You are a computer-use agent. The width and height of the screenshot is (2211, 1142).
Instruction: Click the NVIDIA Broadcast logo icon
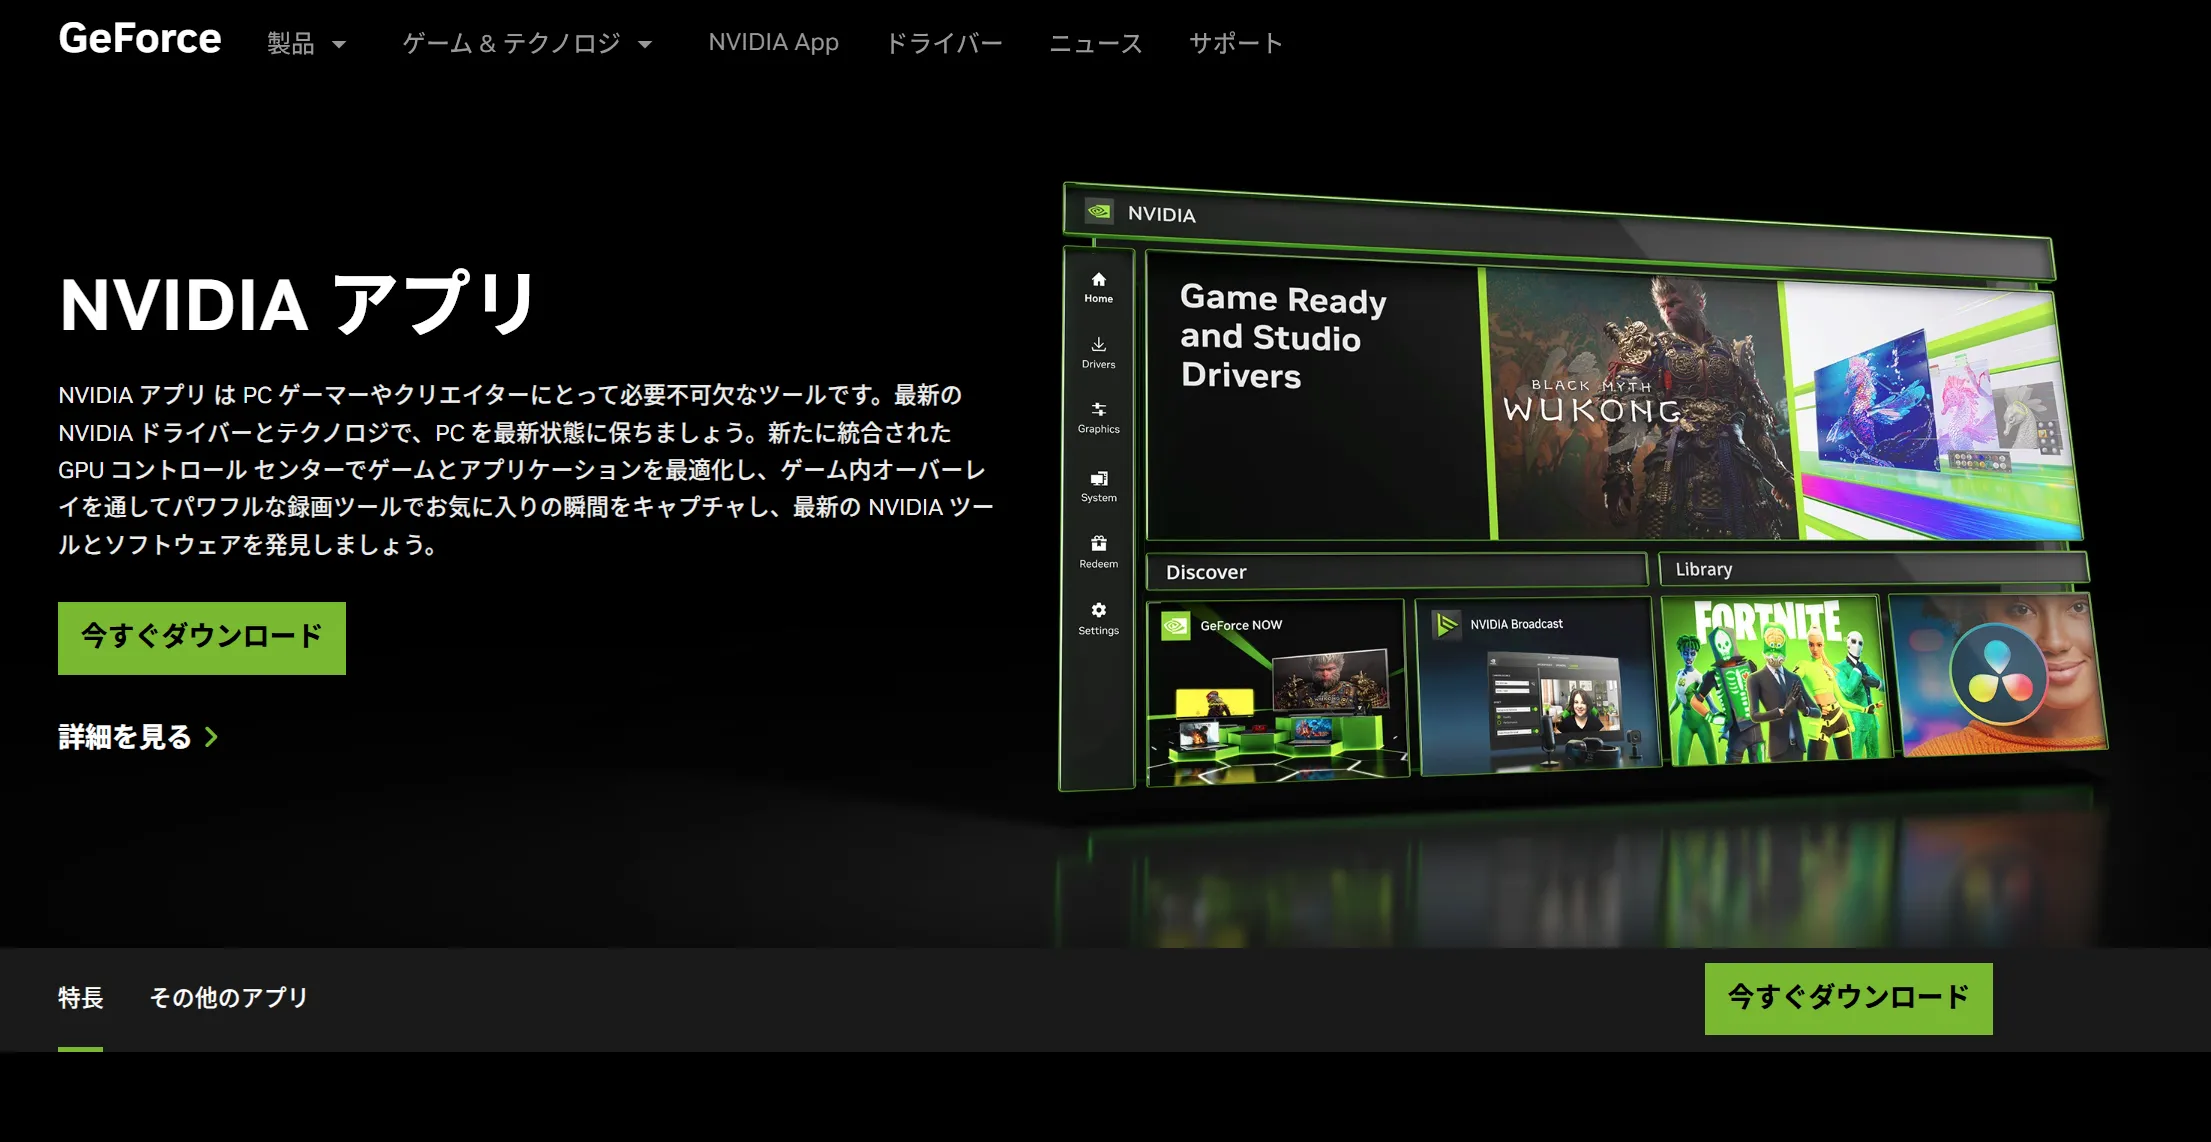[1446, 625]
